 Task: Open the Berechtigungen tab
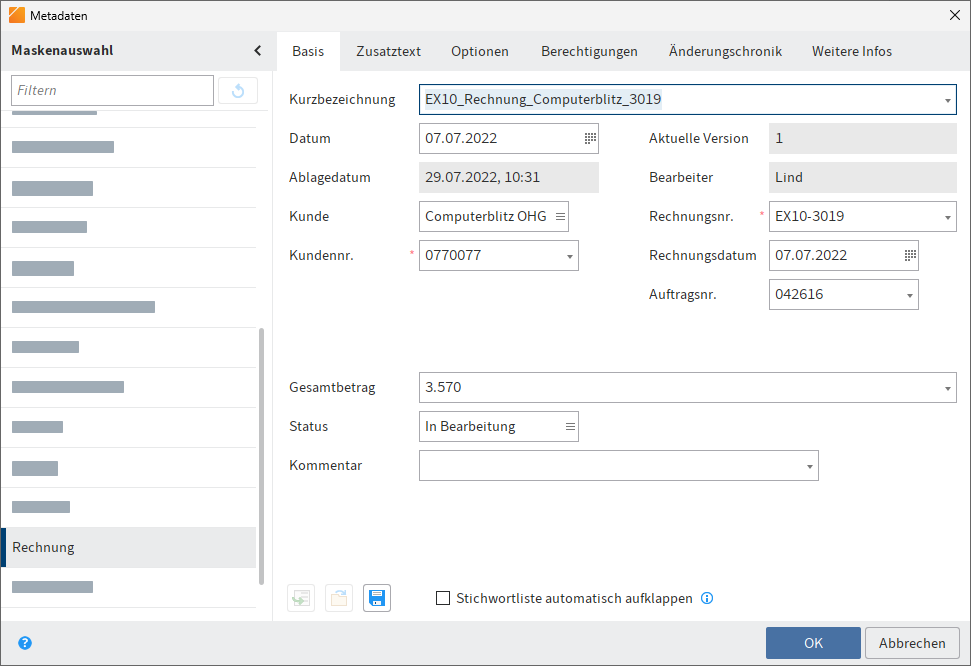[x=589, y=51]
